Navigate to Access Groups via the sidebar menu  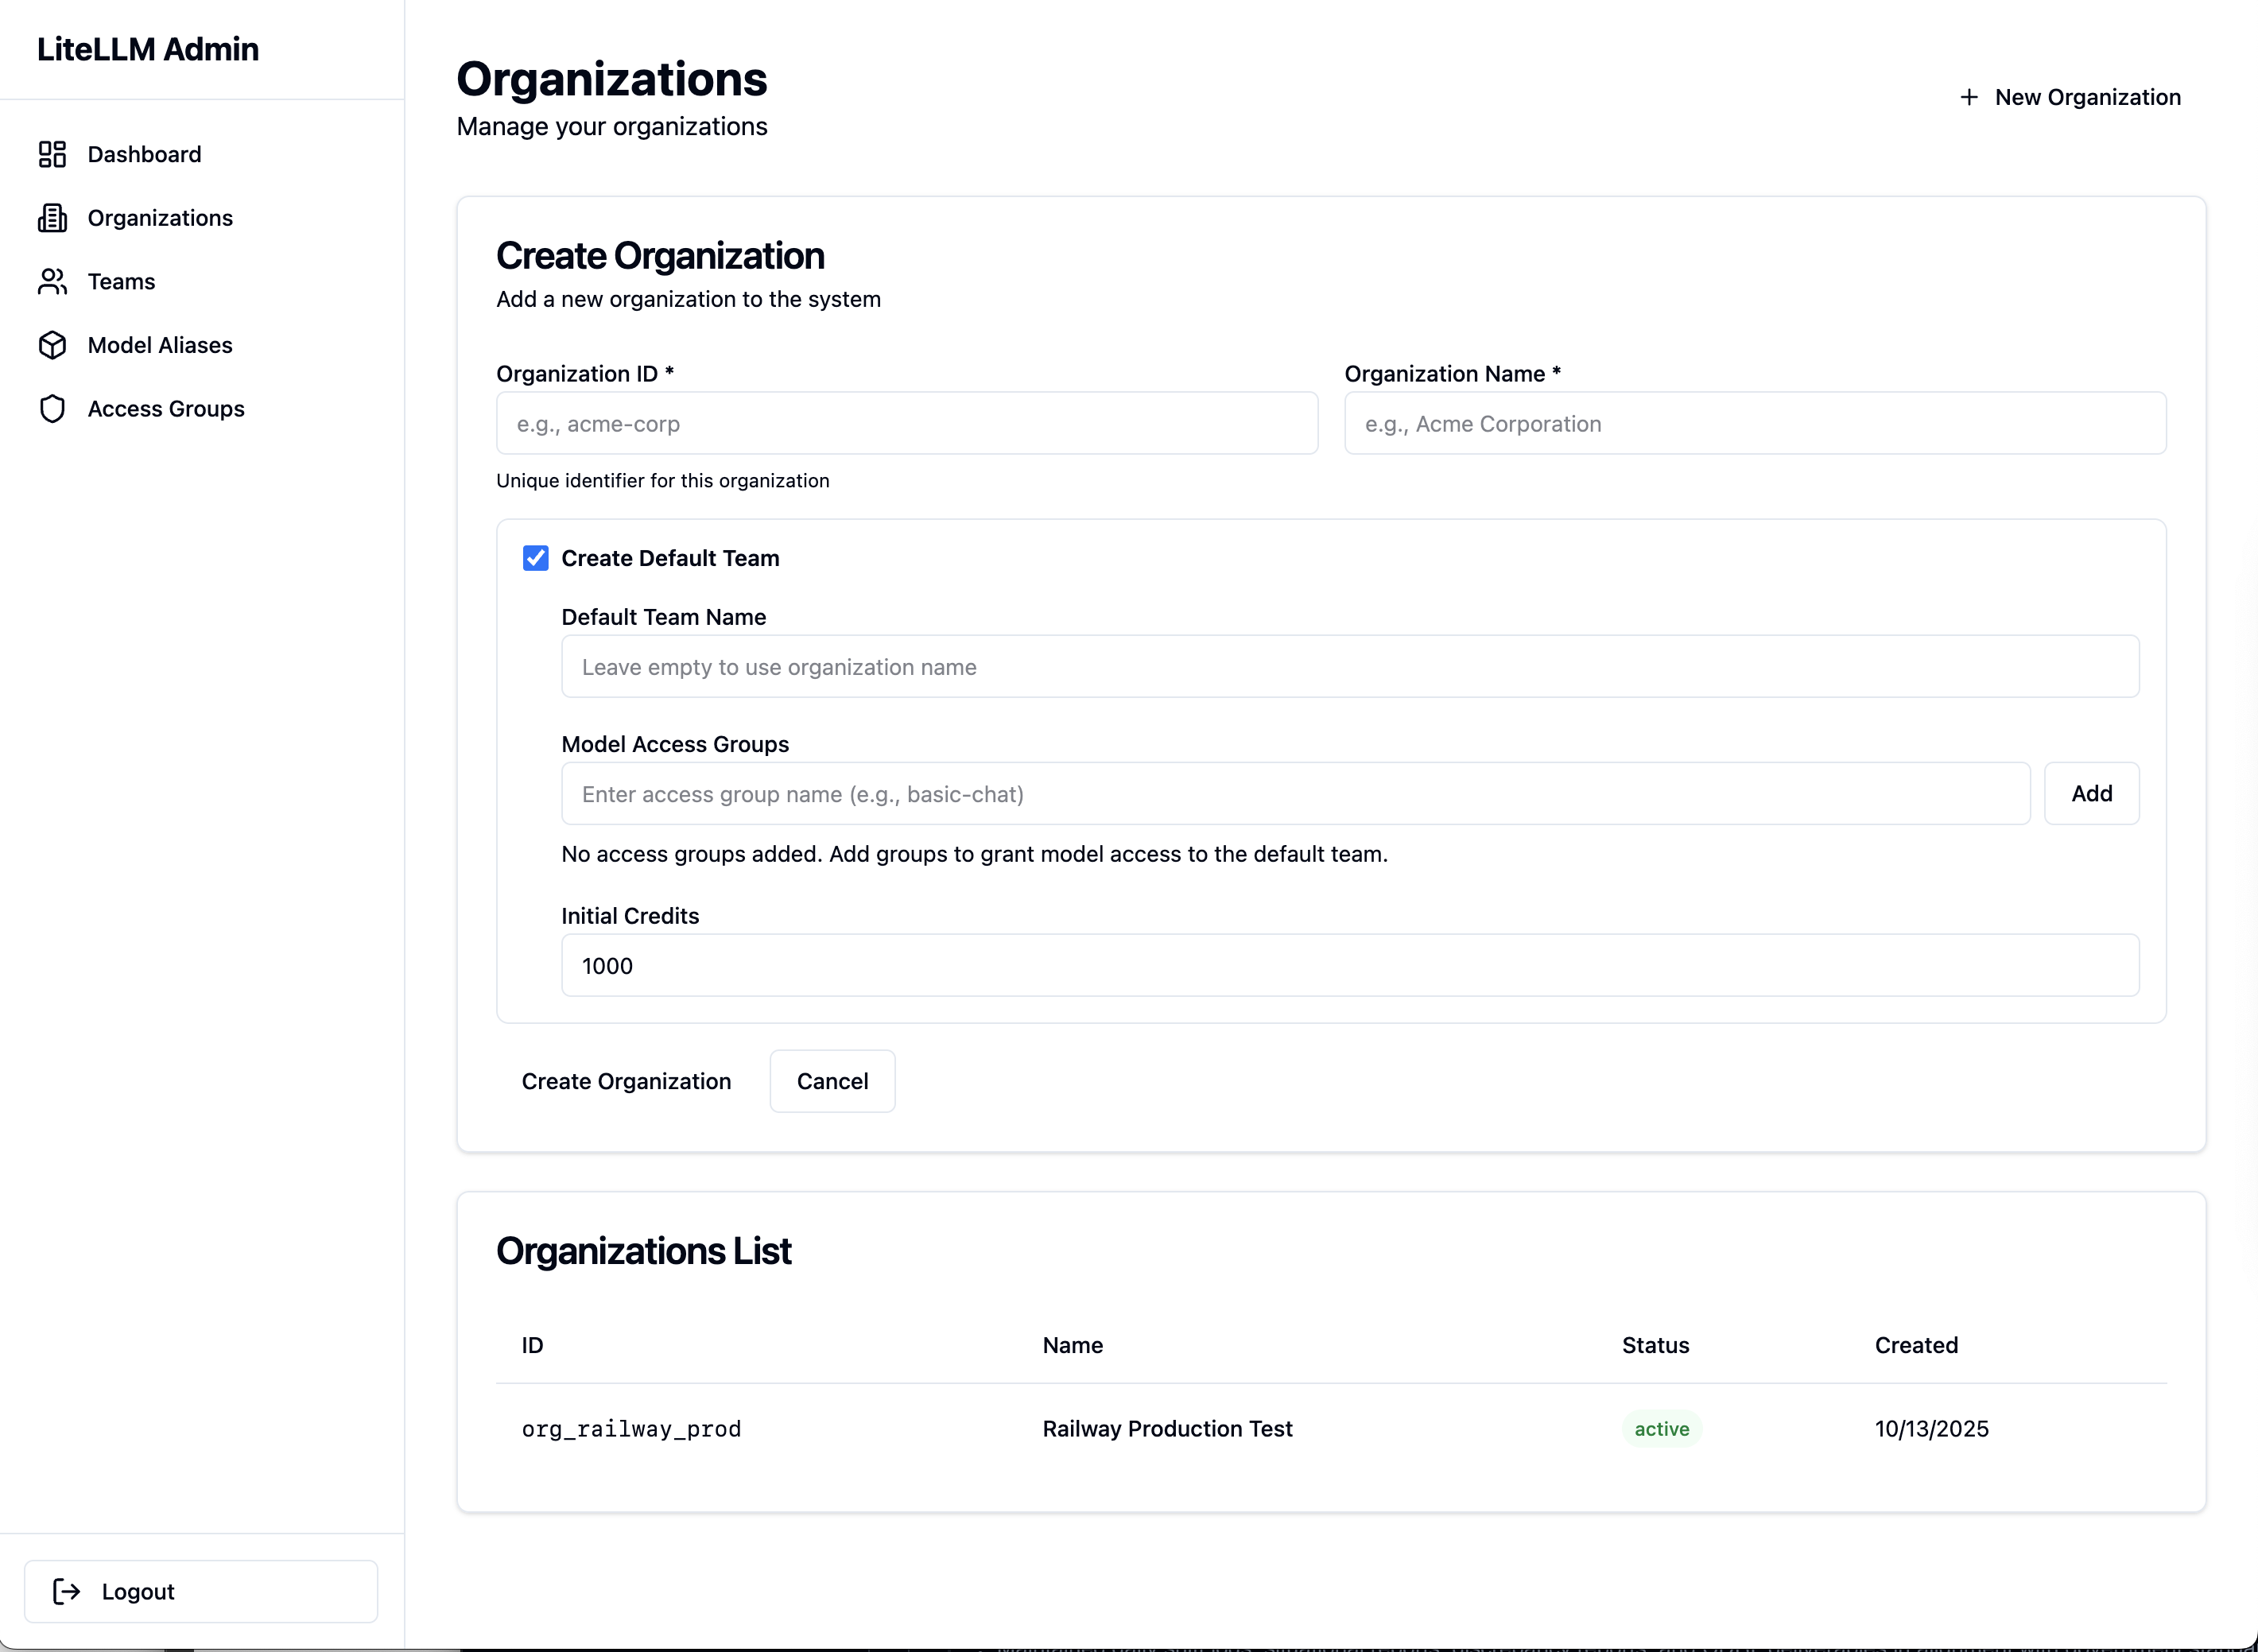[165, 408]
